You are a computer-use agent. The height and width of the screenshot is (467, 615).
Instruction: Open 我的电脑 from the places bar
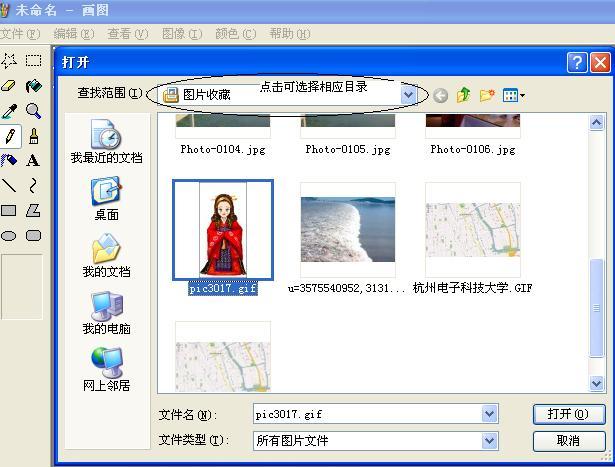pyautogui.click(x=106, y=314)
